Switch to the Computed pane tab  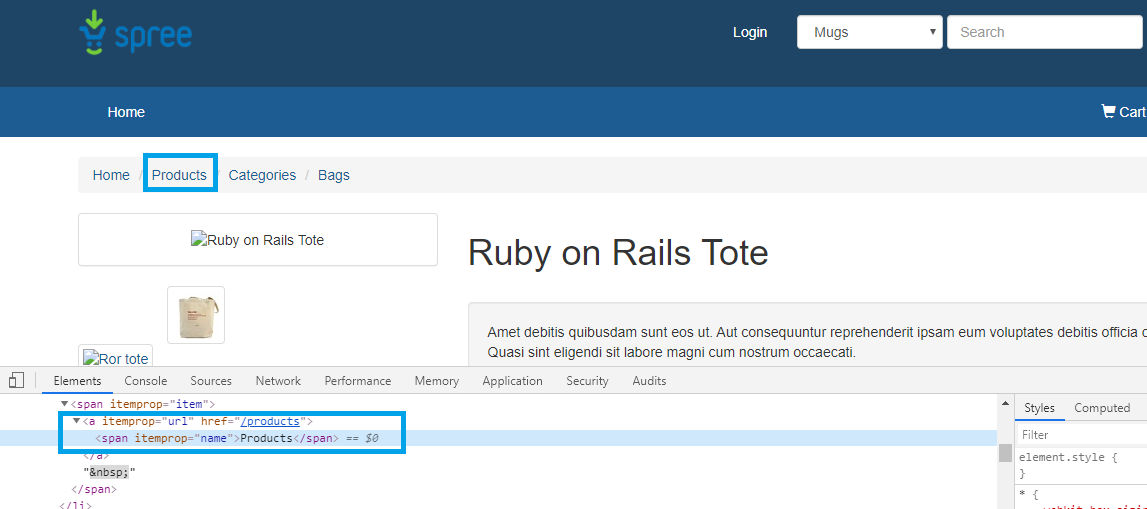[1102, 408]
